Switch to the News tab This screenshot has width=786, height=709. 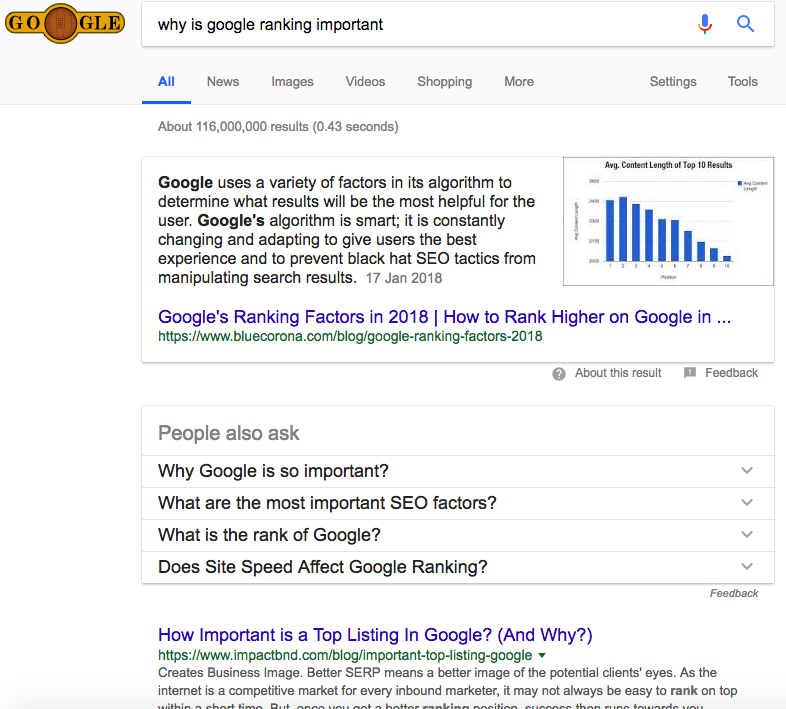(222, 82)
